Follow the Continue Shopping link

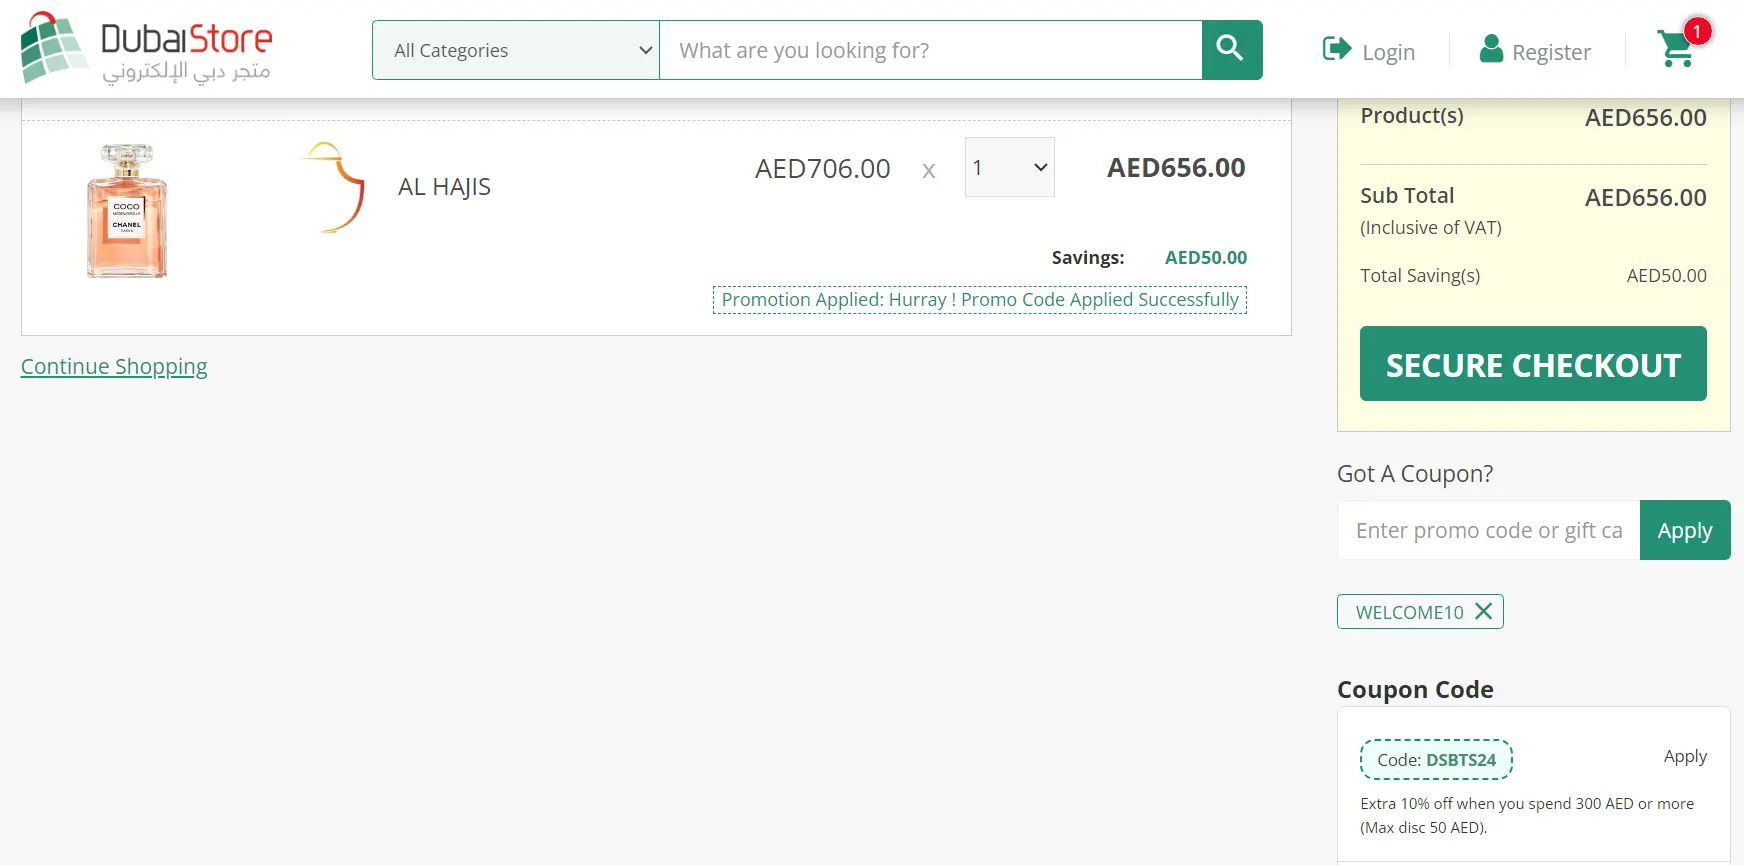[x=114, y=367]
